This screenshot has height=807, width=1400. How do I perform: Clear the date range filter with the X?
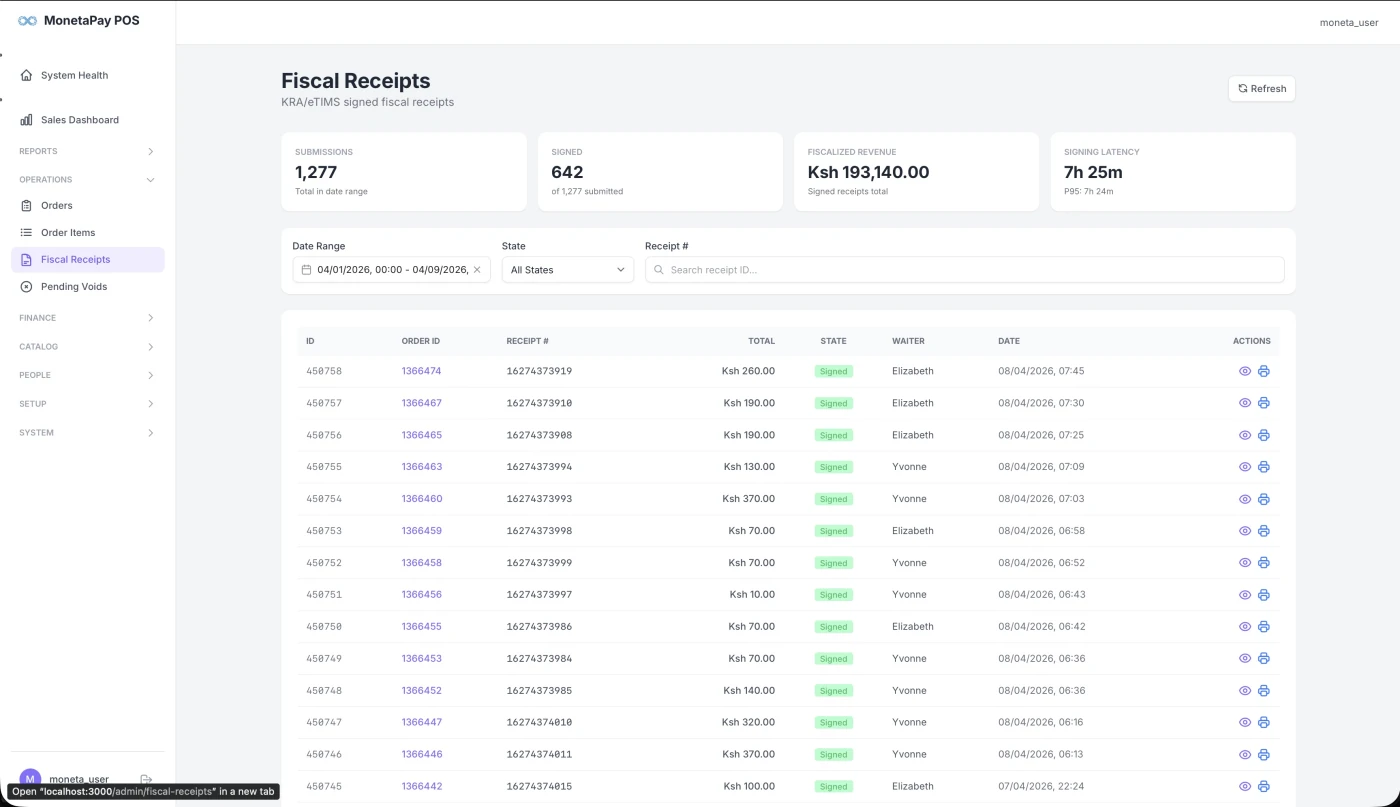(478, 269)
